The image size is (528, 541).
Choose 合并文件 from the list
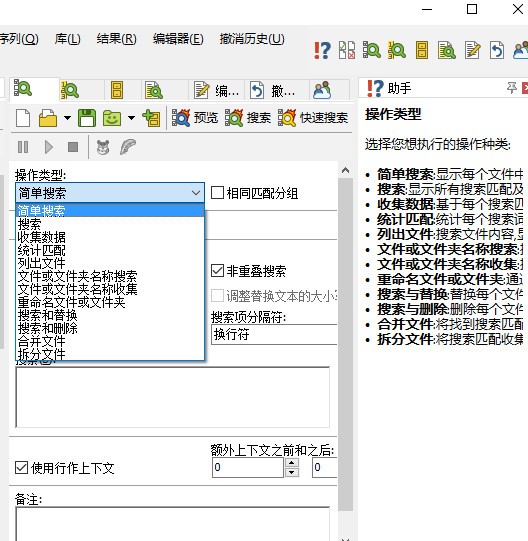pos(110,342)
